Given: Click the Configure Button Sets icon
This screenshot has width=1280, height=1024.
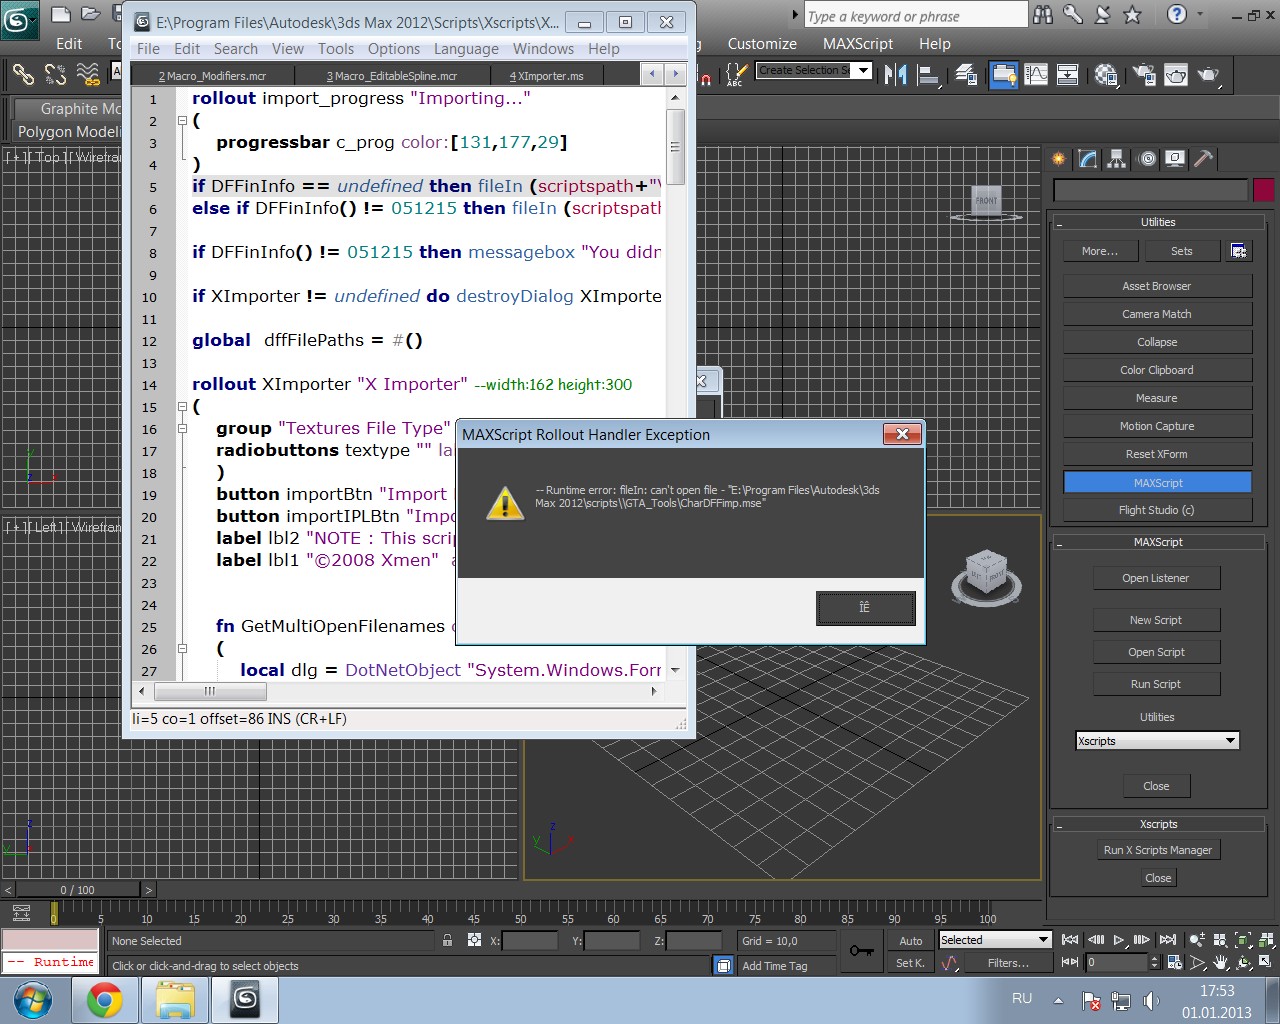Looking at the screenshot, I should 1239,251.
